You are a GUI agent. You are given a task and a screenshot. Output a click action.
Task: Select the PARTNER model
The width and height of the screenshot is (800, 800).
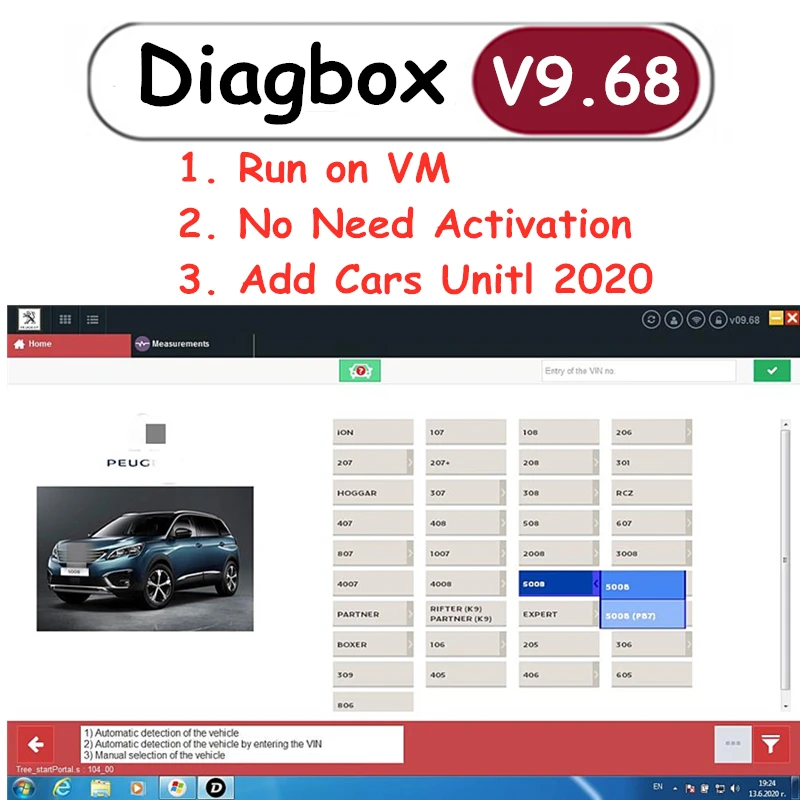373,614
